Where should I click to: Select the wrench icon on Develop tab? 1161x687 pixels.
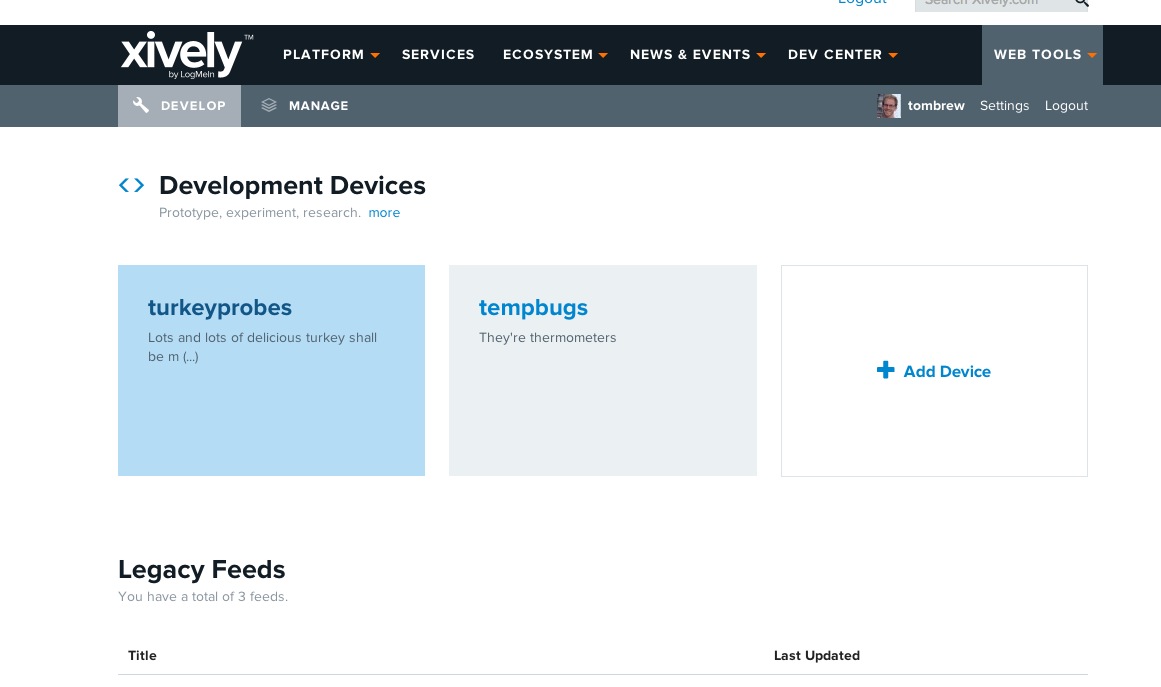pos(141,105)
